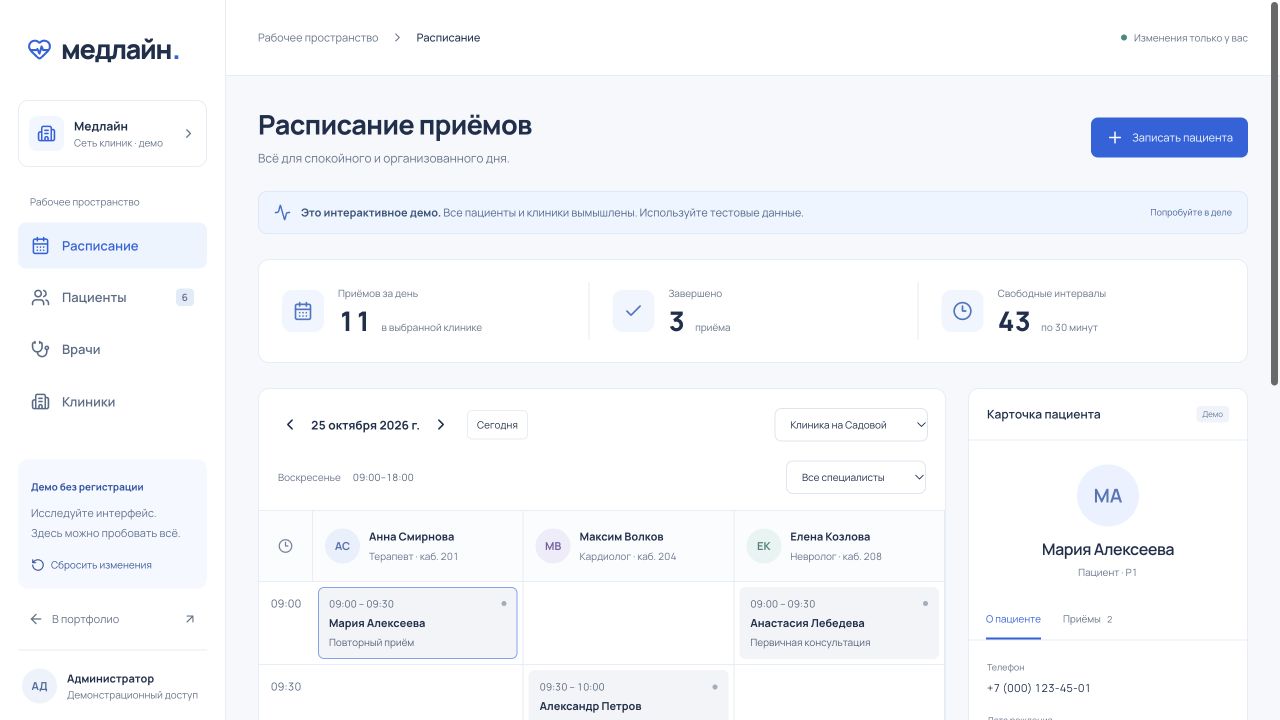Open the Все специалисты dropdown
The height and width of the screenshot is (720, 1280).
856,477
